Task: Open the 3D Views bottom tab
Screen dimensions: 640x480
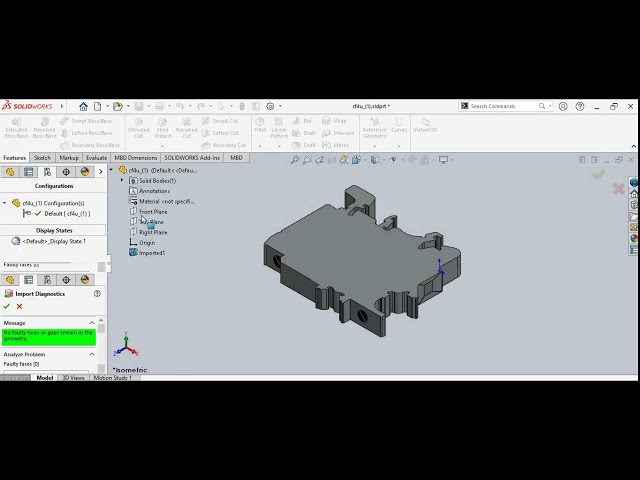Action: click(73, 378)
